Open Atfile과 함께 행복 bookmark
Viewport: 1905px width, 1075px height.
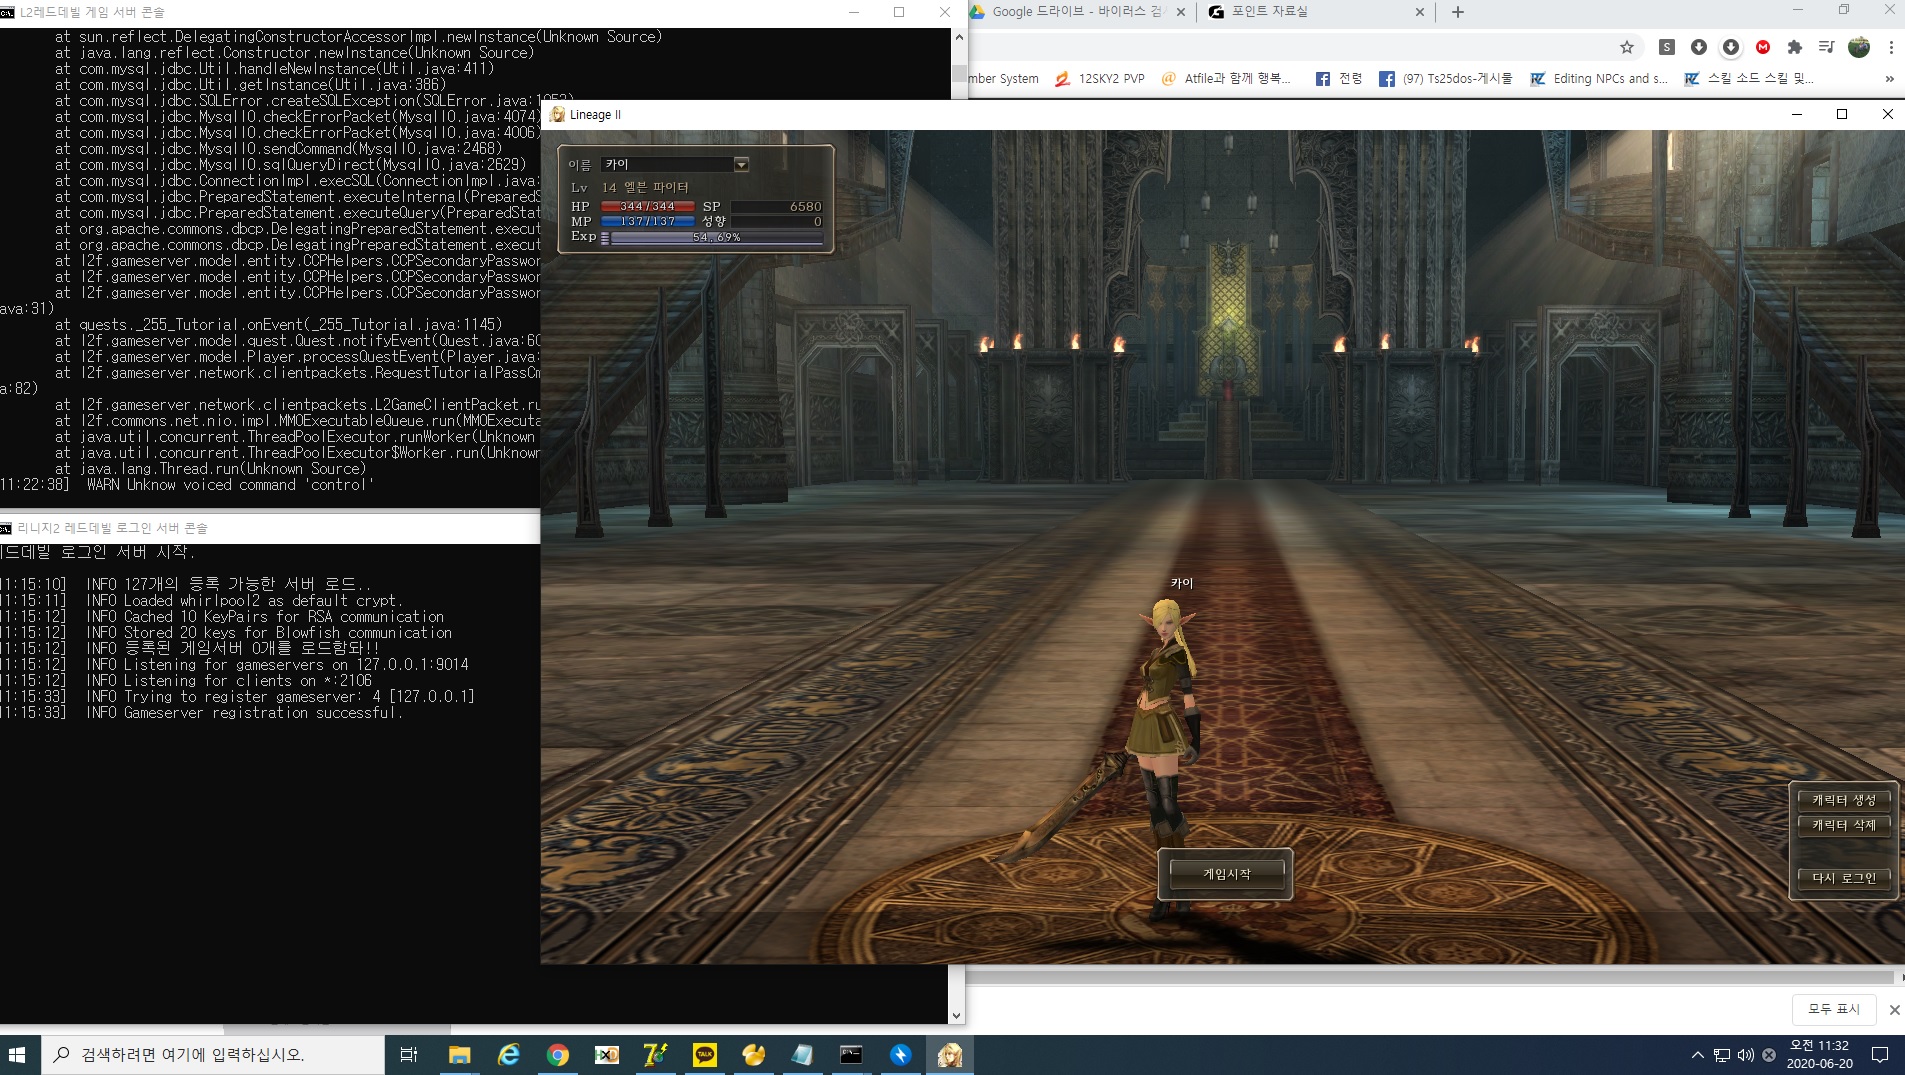(1226, 78)
